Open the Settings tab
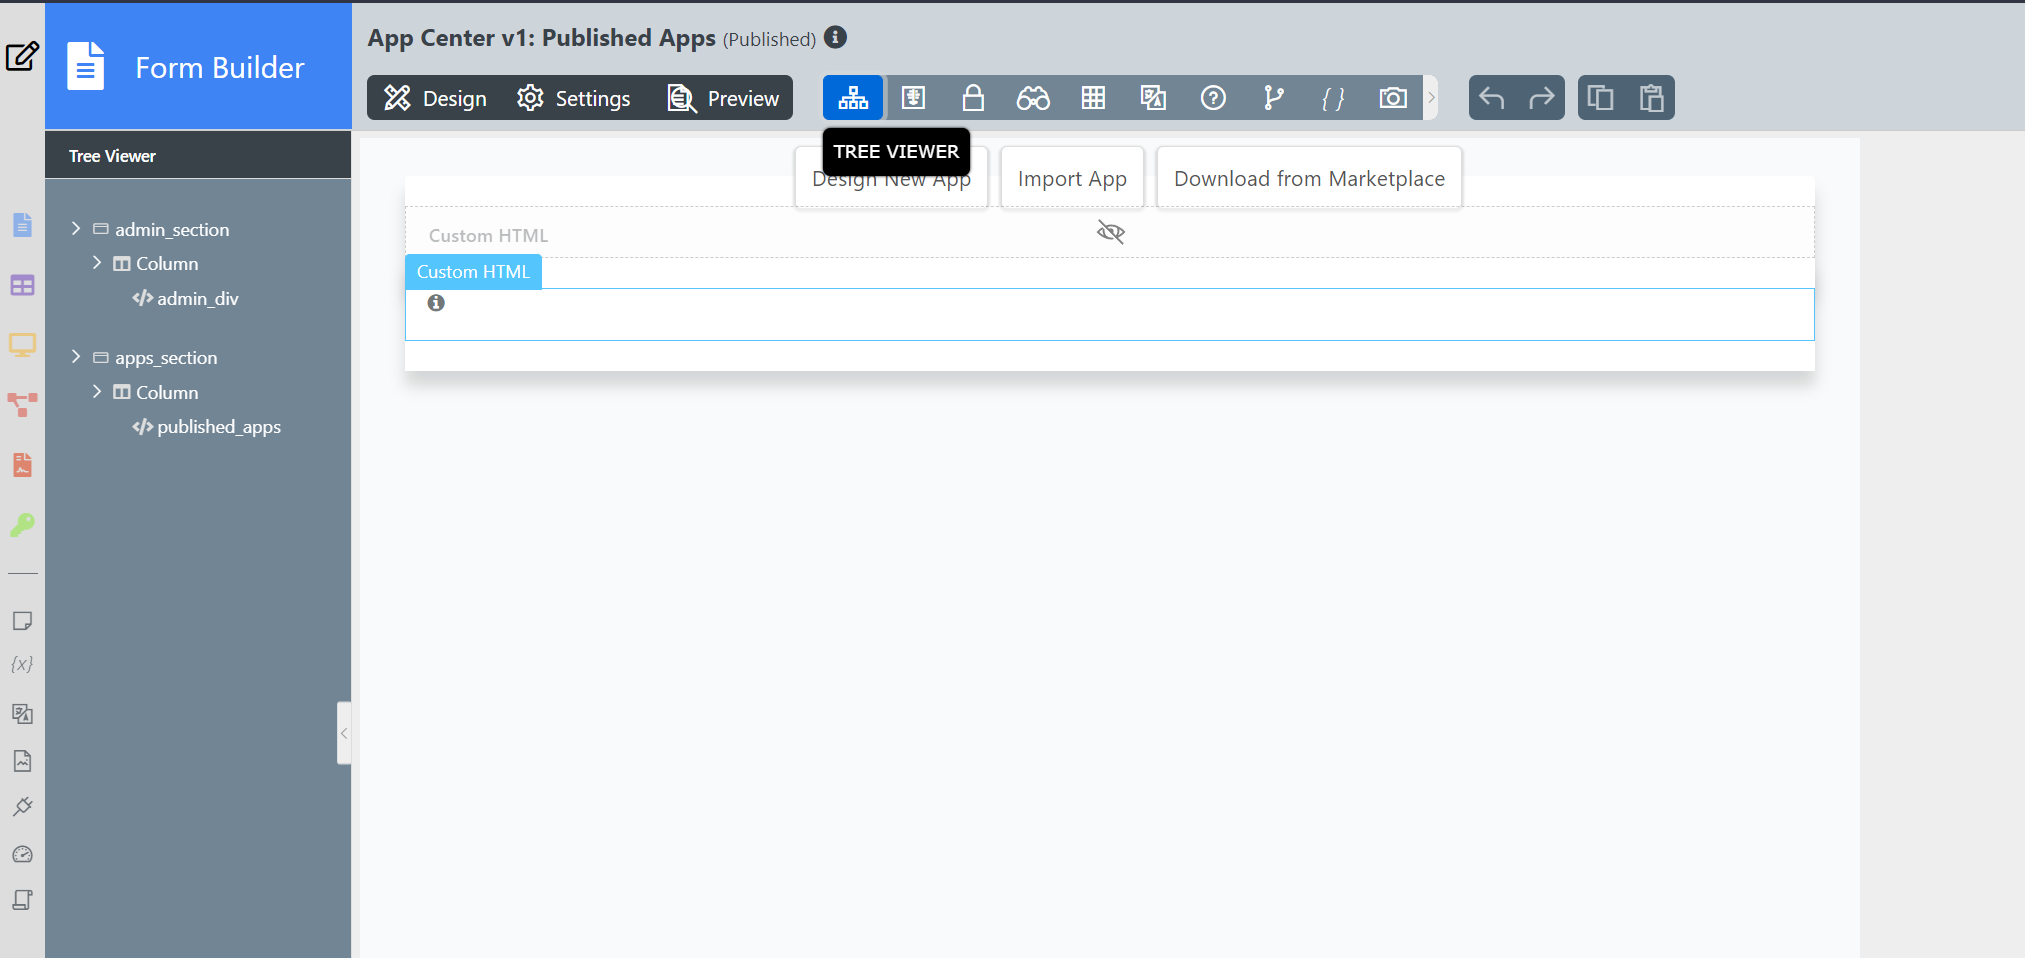Viewport: 2025px width, 958px height. click(x=574, y=98)
